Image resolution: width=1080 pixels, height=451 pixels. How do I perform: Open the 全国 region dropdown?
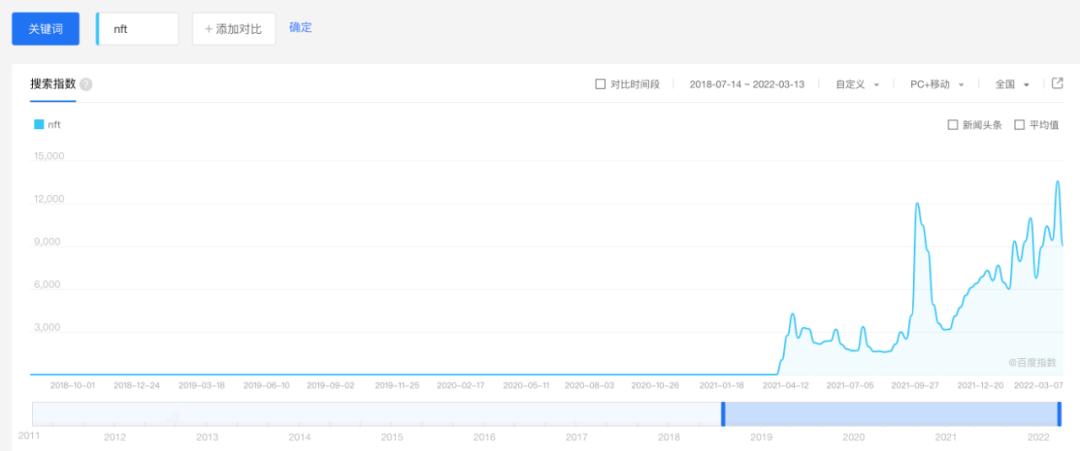pyautogui.click(x=1012, y=85)
